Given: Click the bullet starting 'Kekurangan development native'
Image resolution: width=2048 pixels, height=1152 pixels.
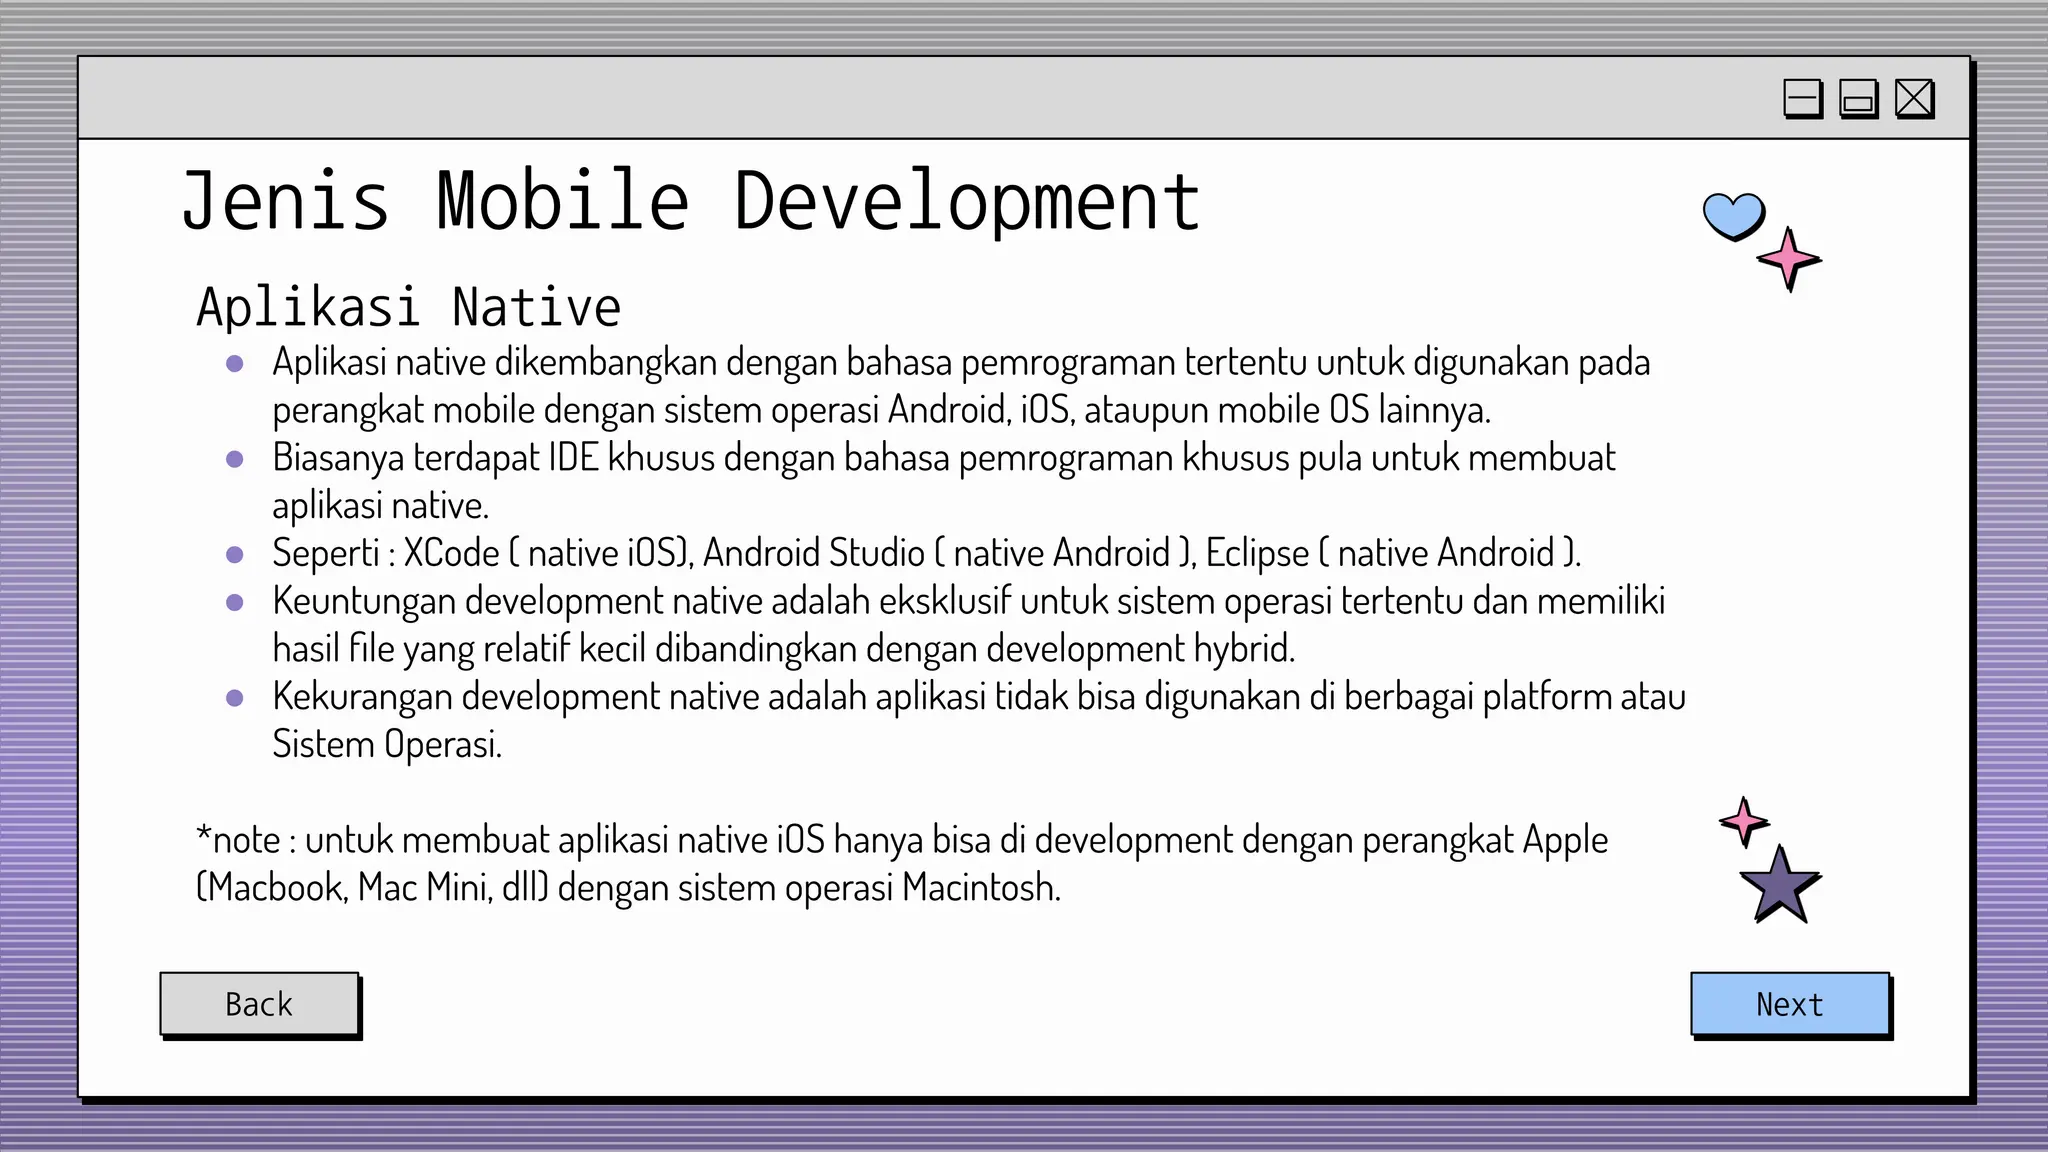Looking at the screenshot, I should 979,720.
